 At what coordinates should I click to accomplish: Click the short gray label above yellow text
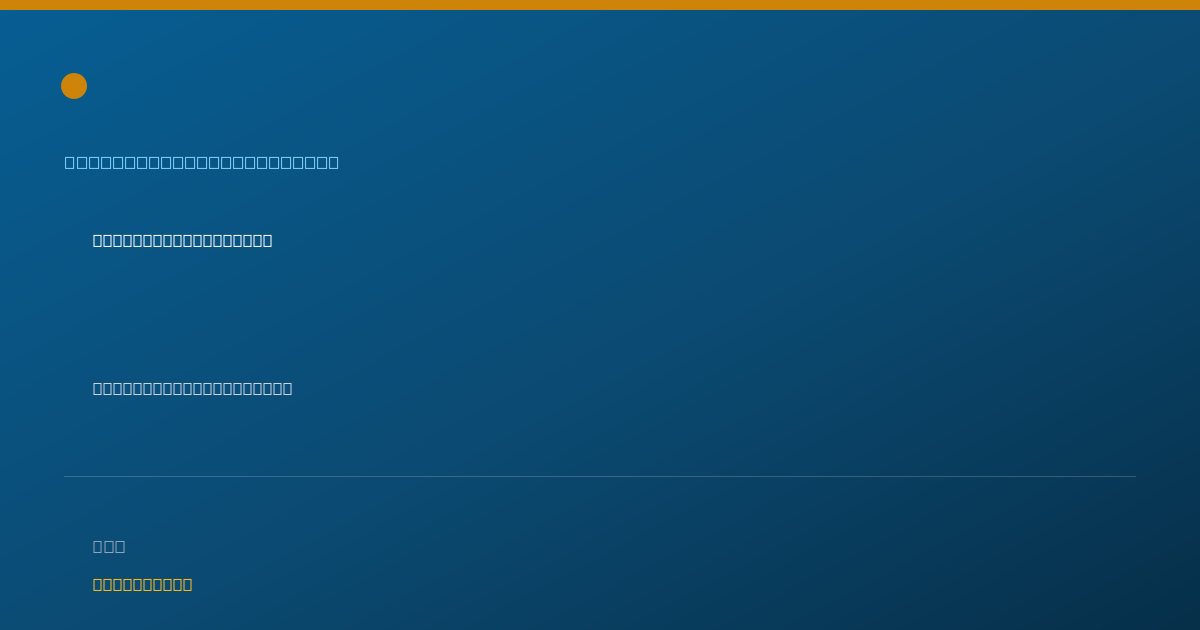point(109,546)
